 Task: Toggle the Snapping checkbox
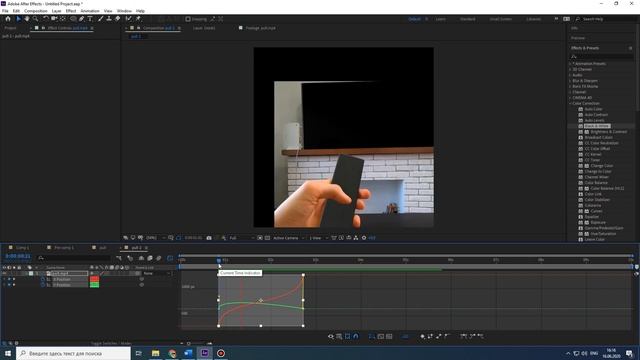pyautogui.click(x=188, y=19)
